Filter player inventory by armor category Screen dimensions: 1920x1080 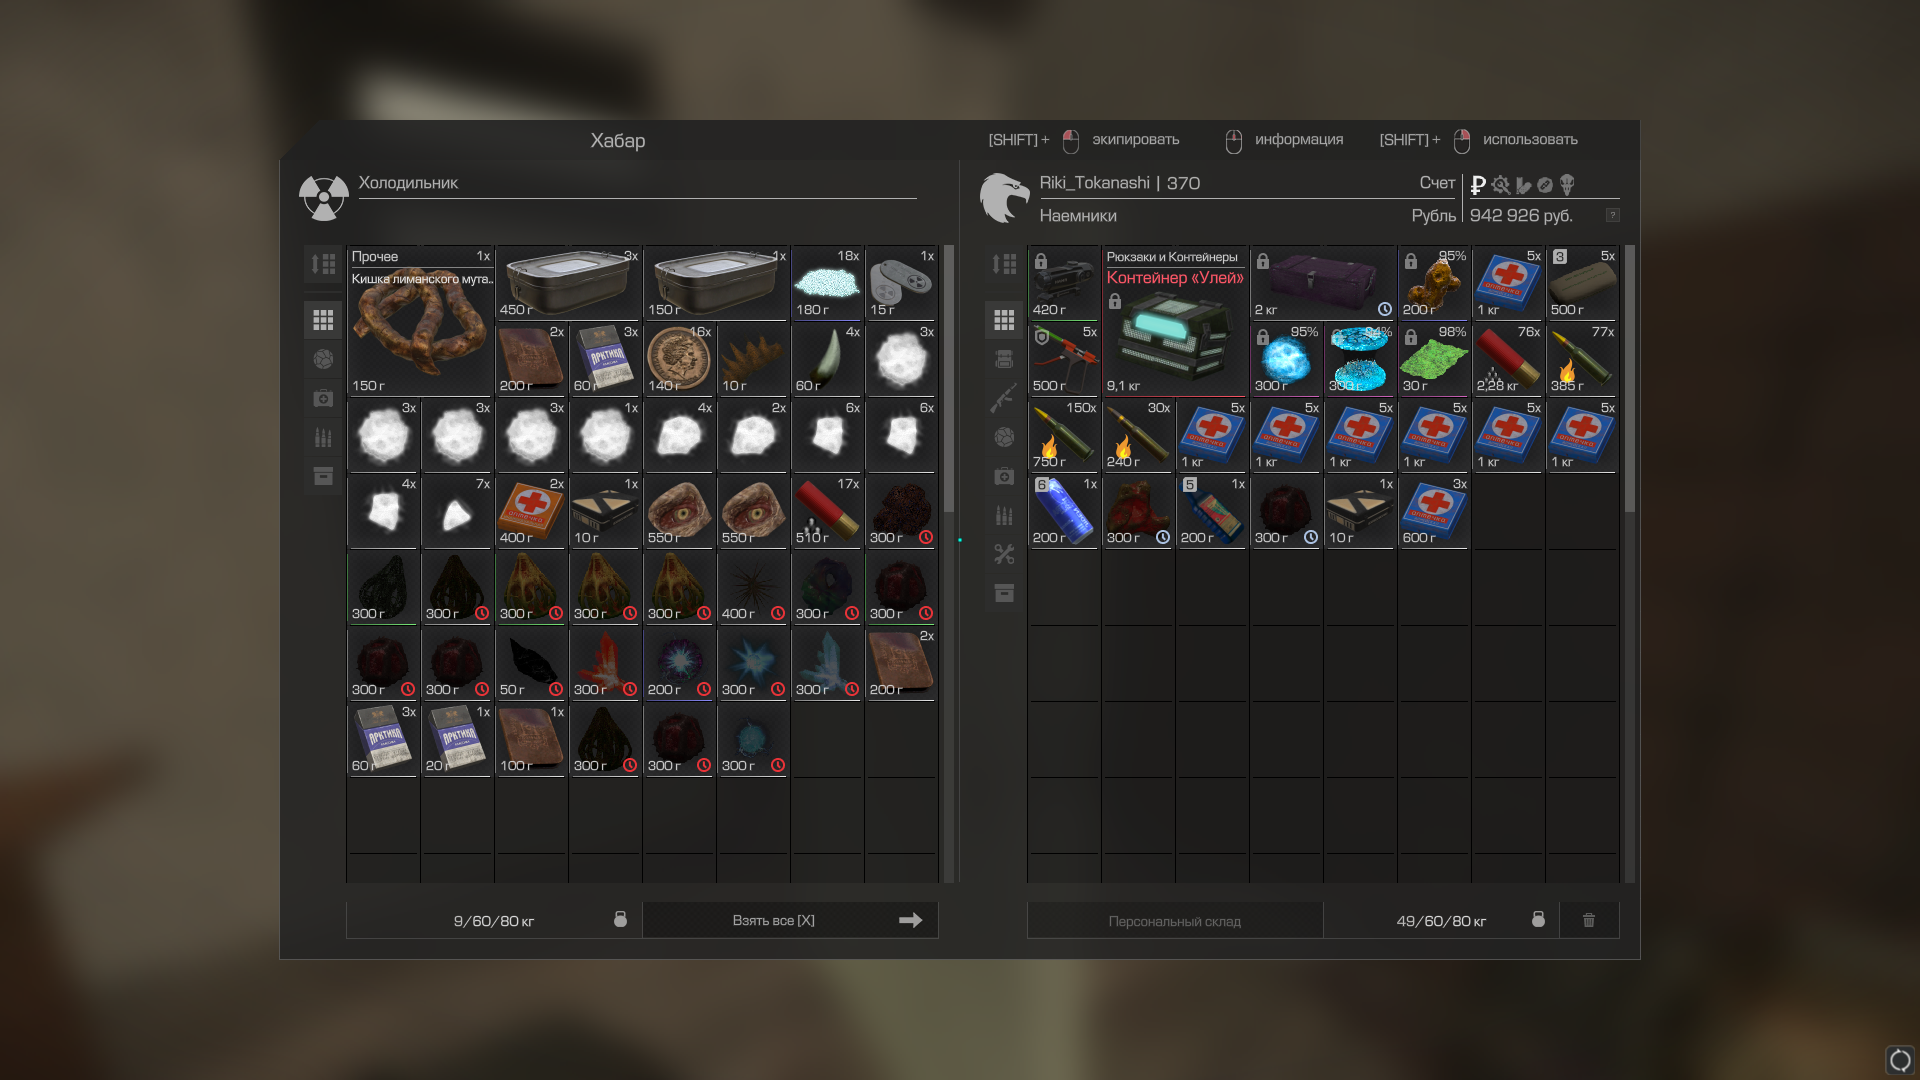click(1004, 359)
